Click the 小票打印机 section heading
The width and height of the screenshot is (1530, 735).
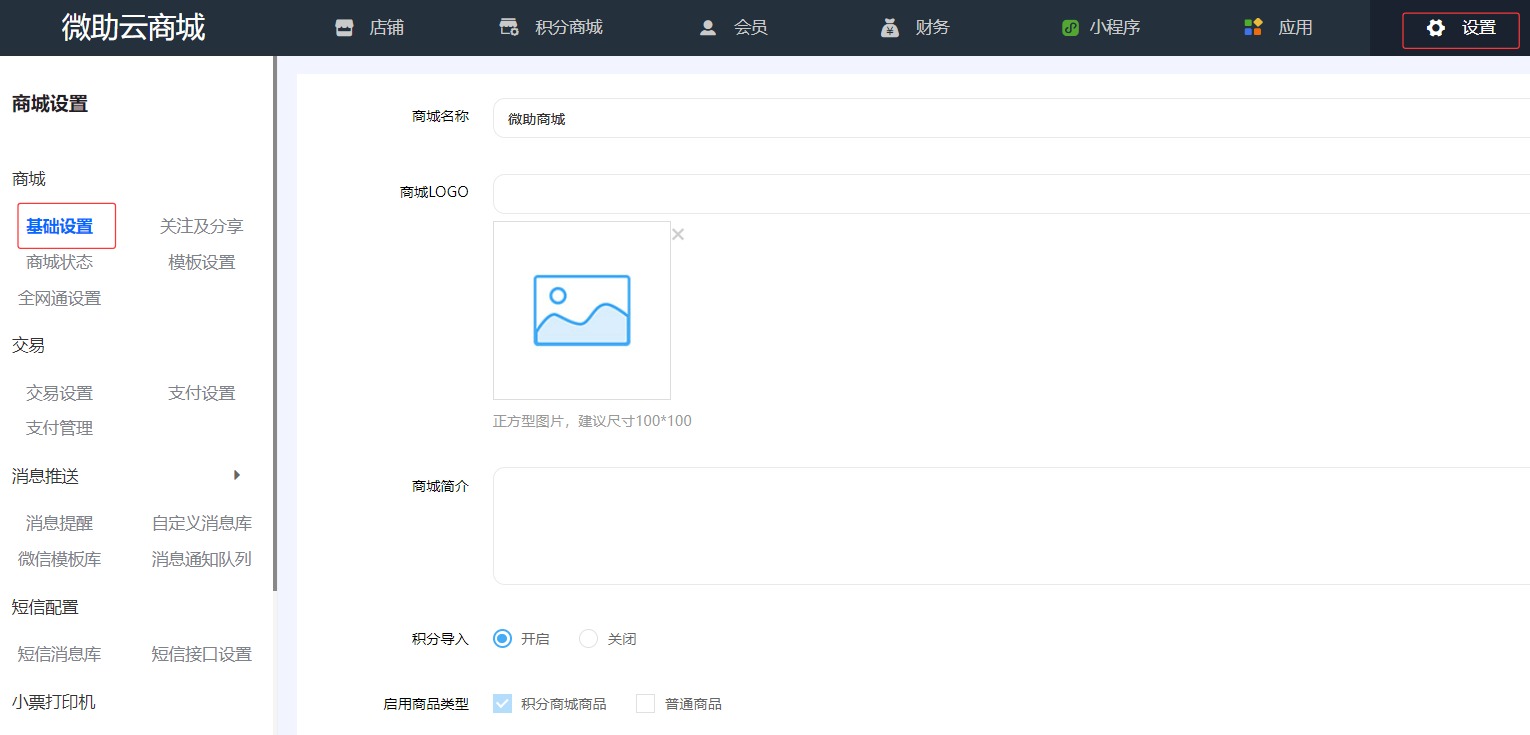pyautogui.click(x=54, y=702)
